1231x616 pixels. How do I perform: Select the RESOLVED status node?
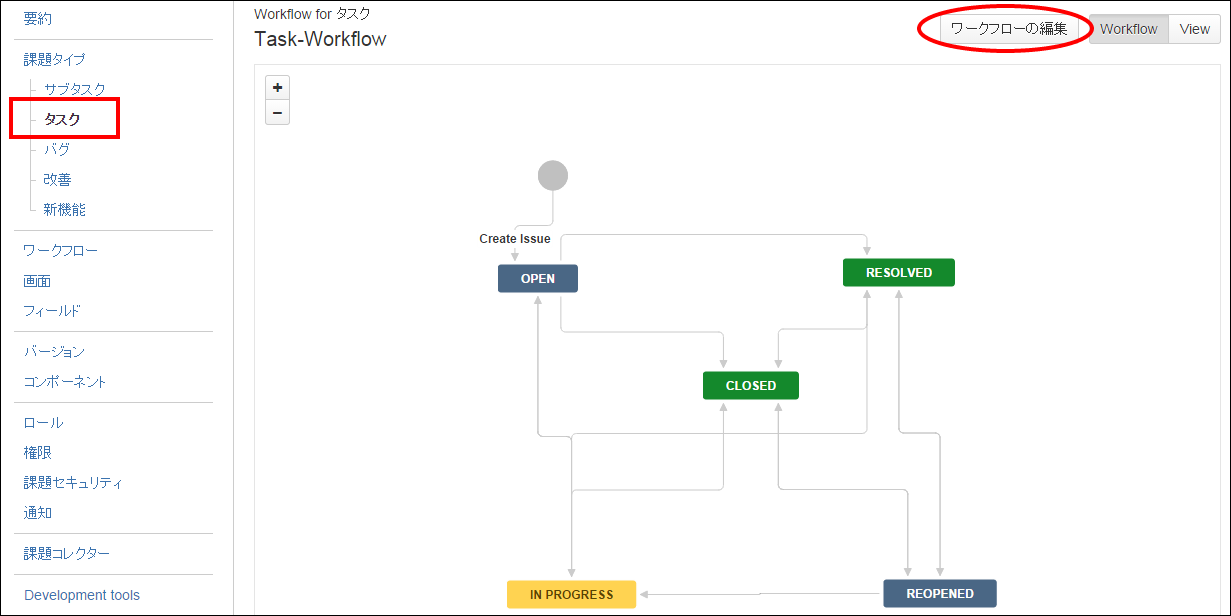point(898,273)
